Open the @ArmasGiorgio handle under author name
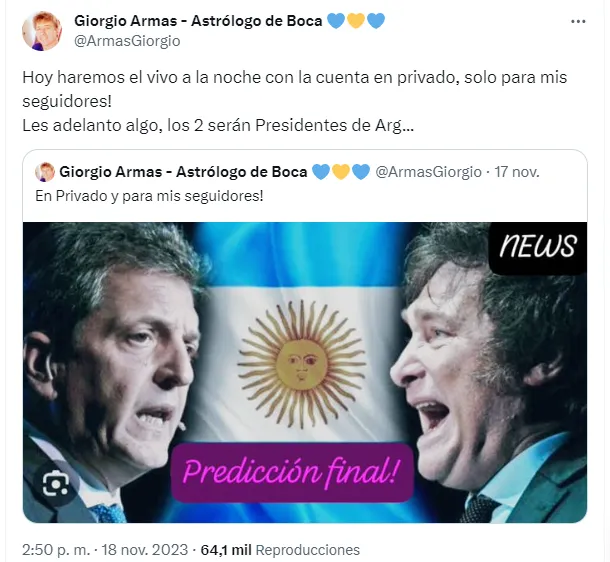 tap(127, 41)
